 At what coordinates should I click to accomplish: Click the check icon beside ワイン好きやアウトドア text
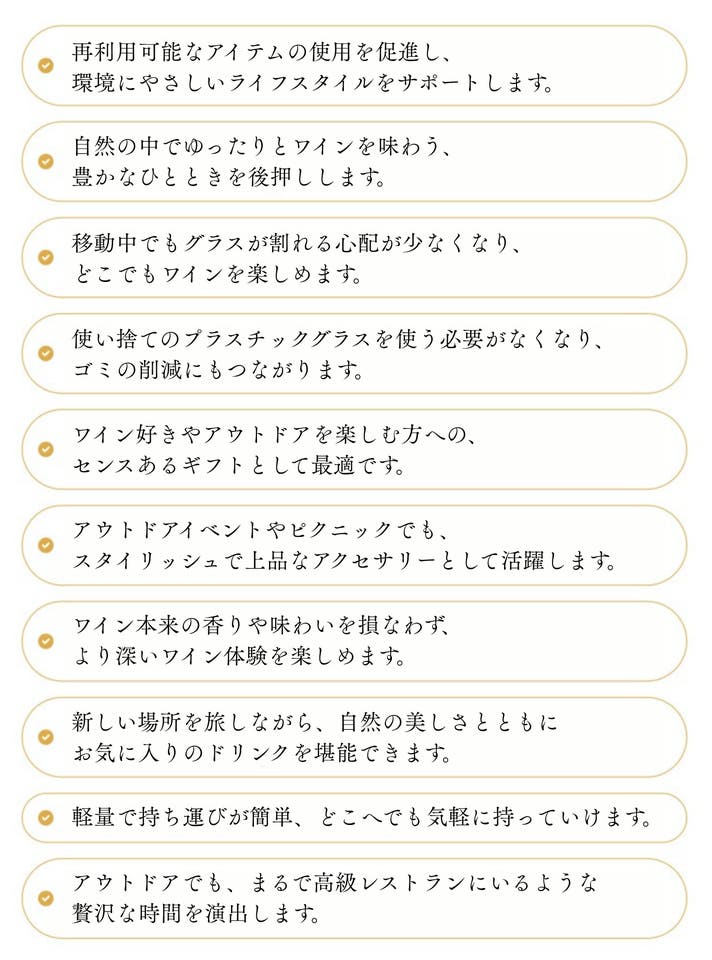point(46,449)
